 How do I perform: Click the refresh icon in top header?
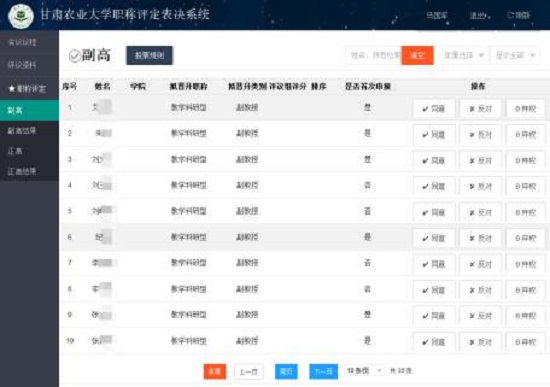pos(511,15)
